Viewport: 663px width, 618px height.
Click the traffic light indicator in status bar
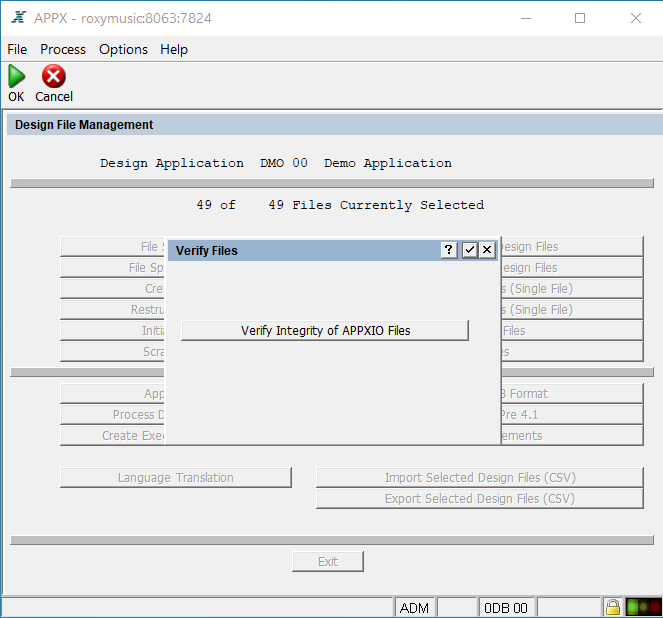point(642,607)
